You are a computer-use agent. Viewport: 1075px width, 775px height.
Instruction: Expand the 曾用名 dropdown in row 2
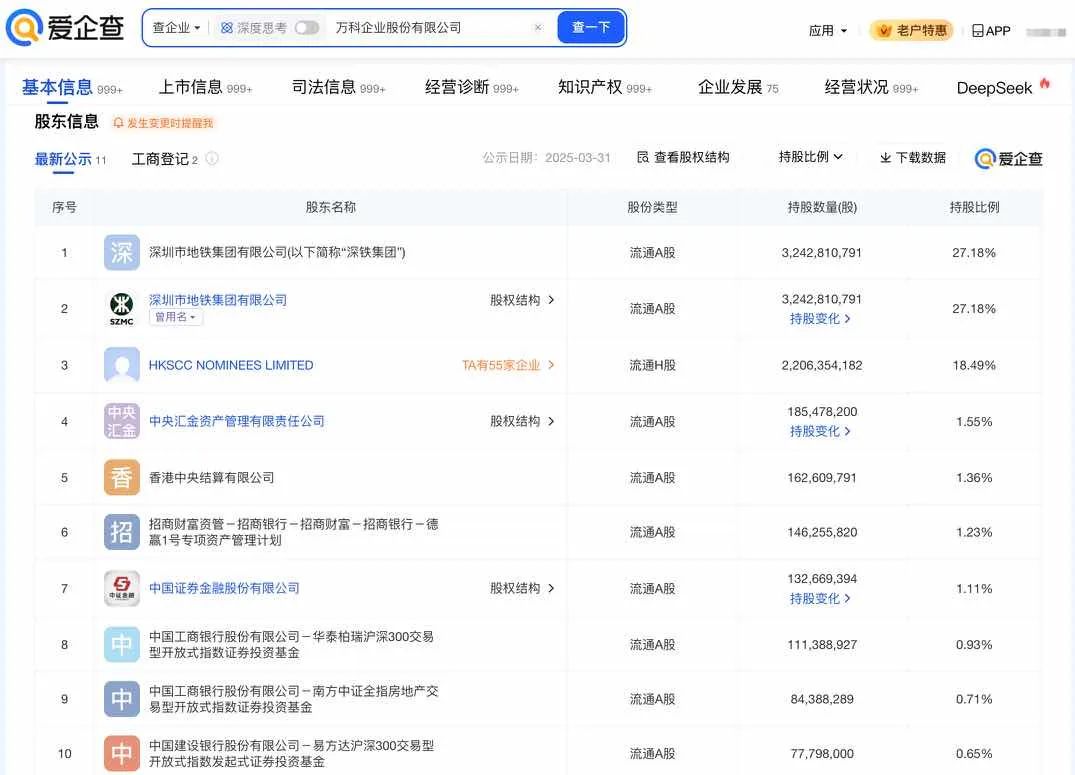pyautogui.click(x=176, y=317)
